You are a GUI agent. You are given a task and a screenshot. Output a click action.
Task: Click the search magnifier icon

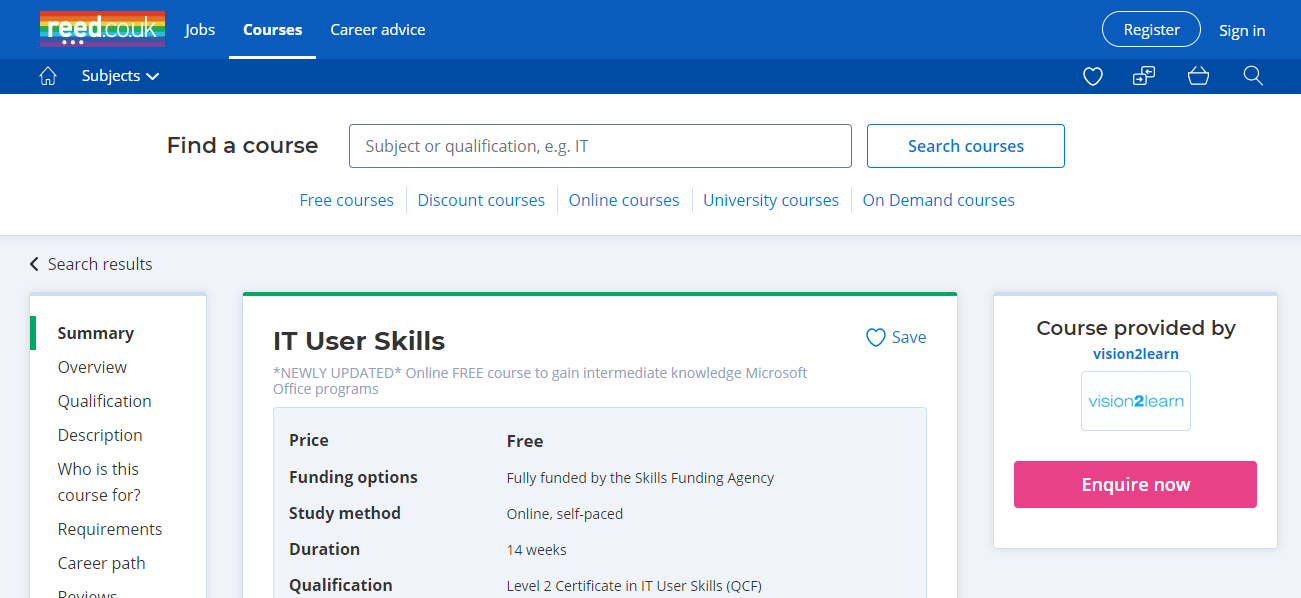[1252, 76]
